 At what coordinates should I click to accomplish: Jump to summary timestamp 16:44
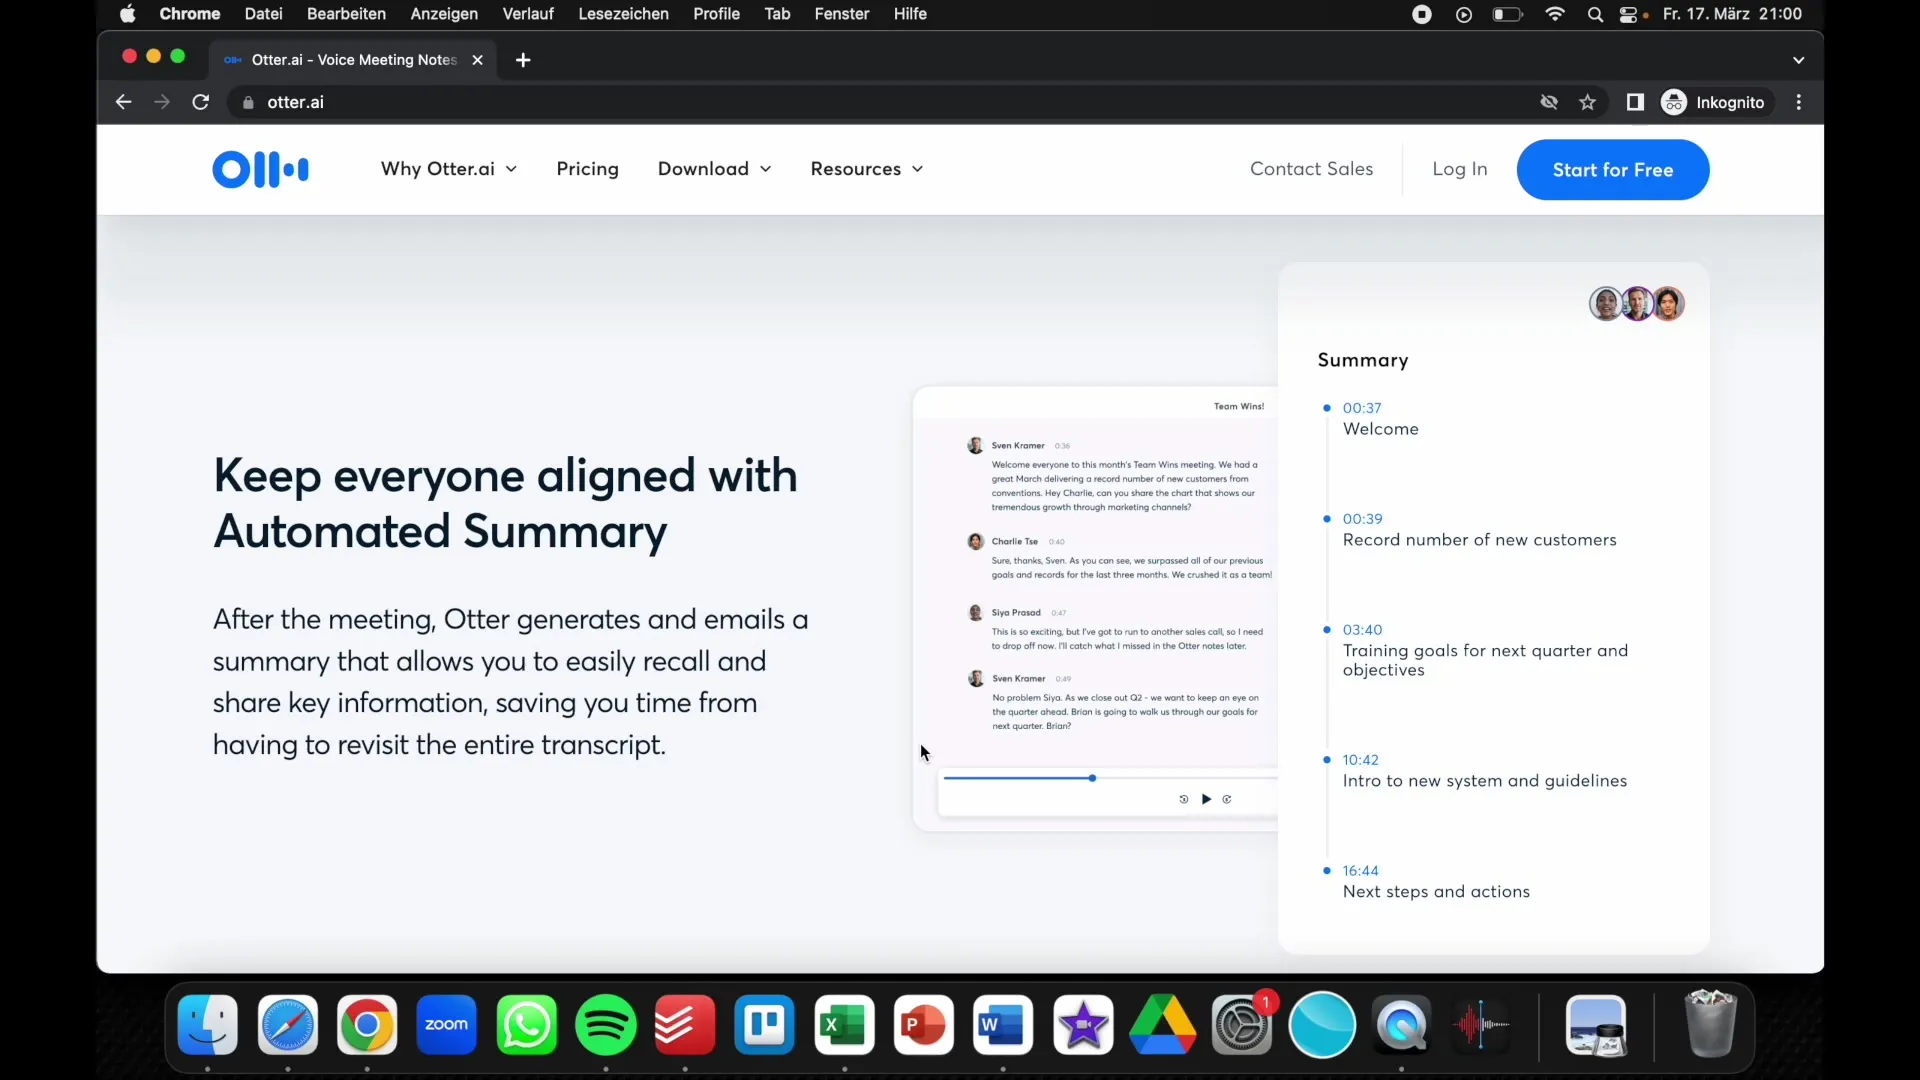(1360, 871)
